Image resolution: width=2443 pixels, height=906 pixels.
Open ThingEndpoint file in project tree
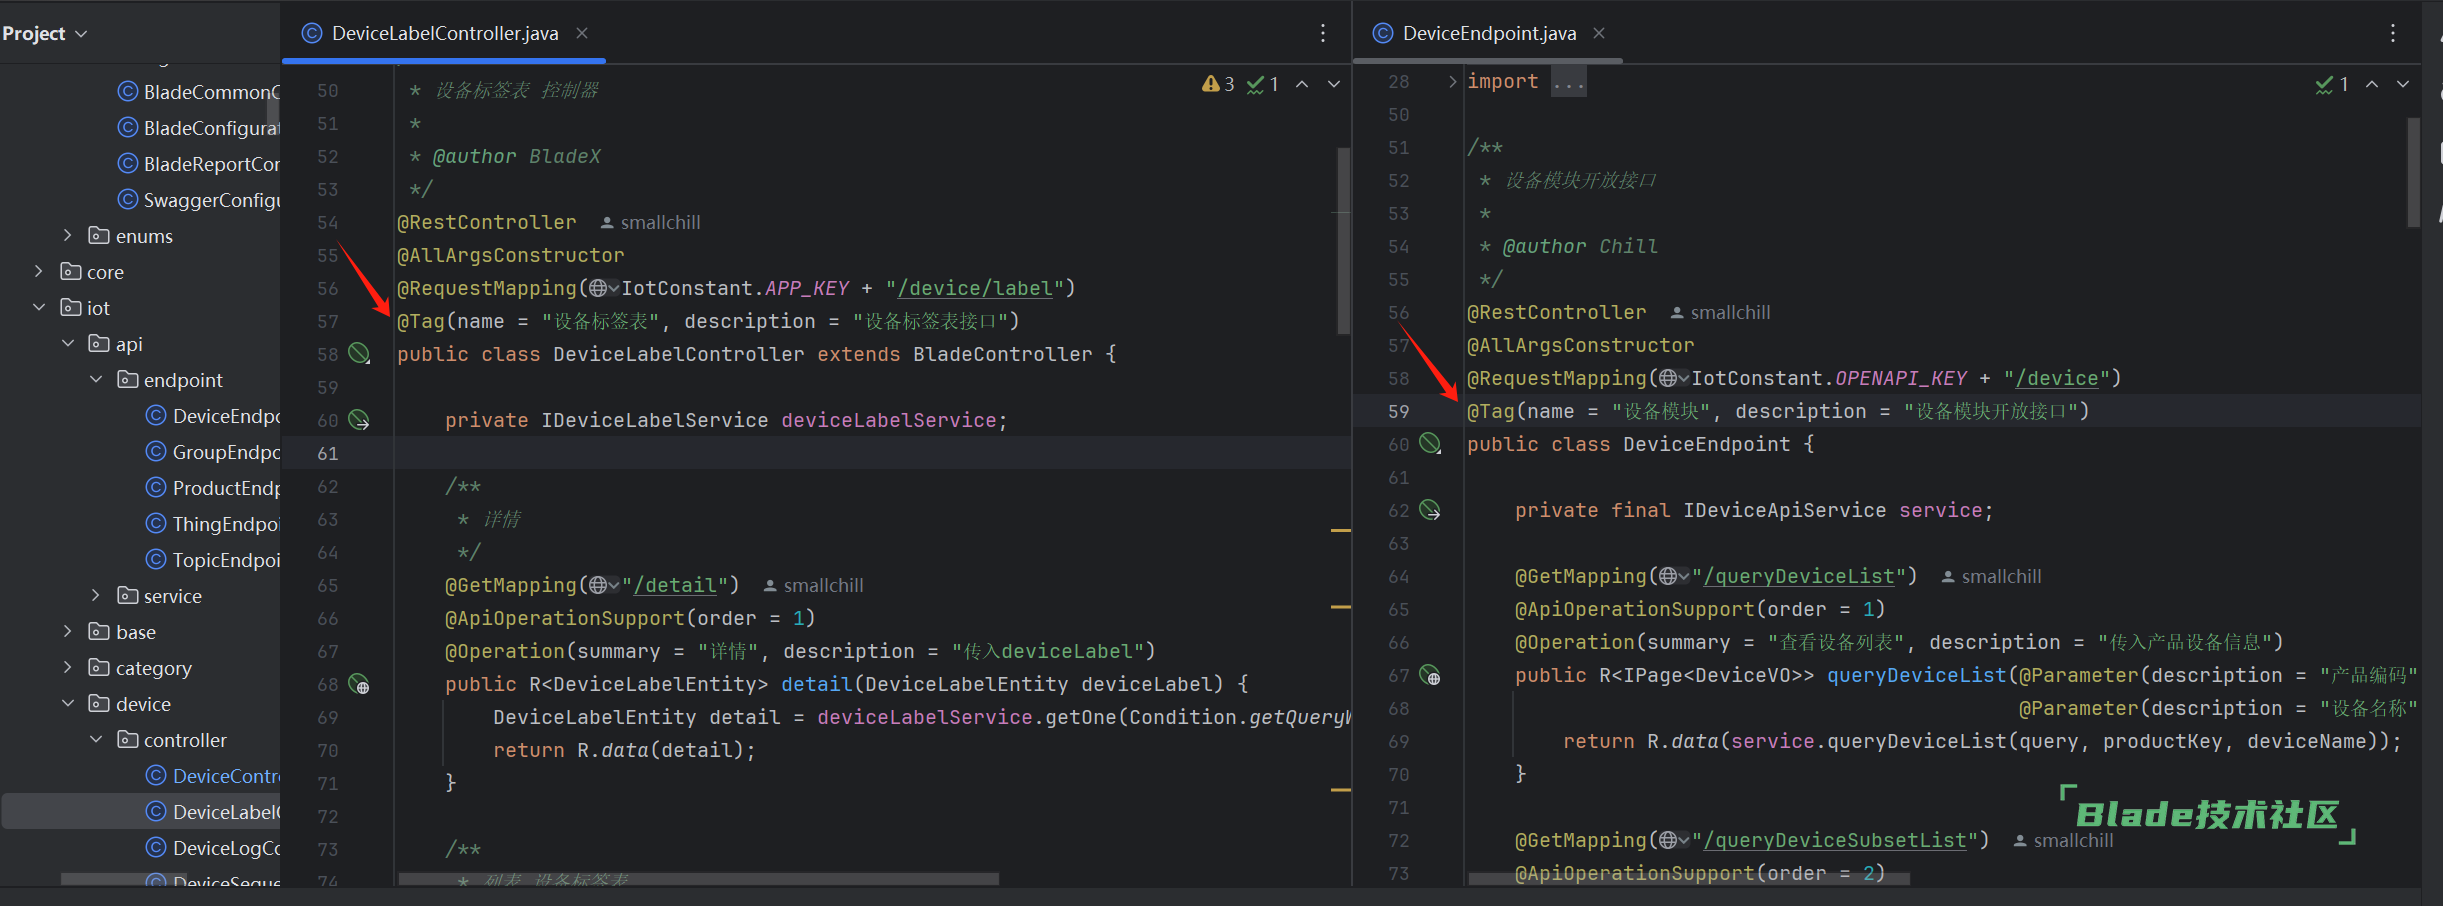pos(213,524)
